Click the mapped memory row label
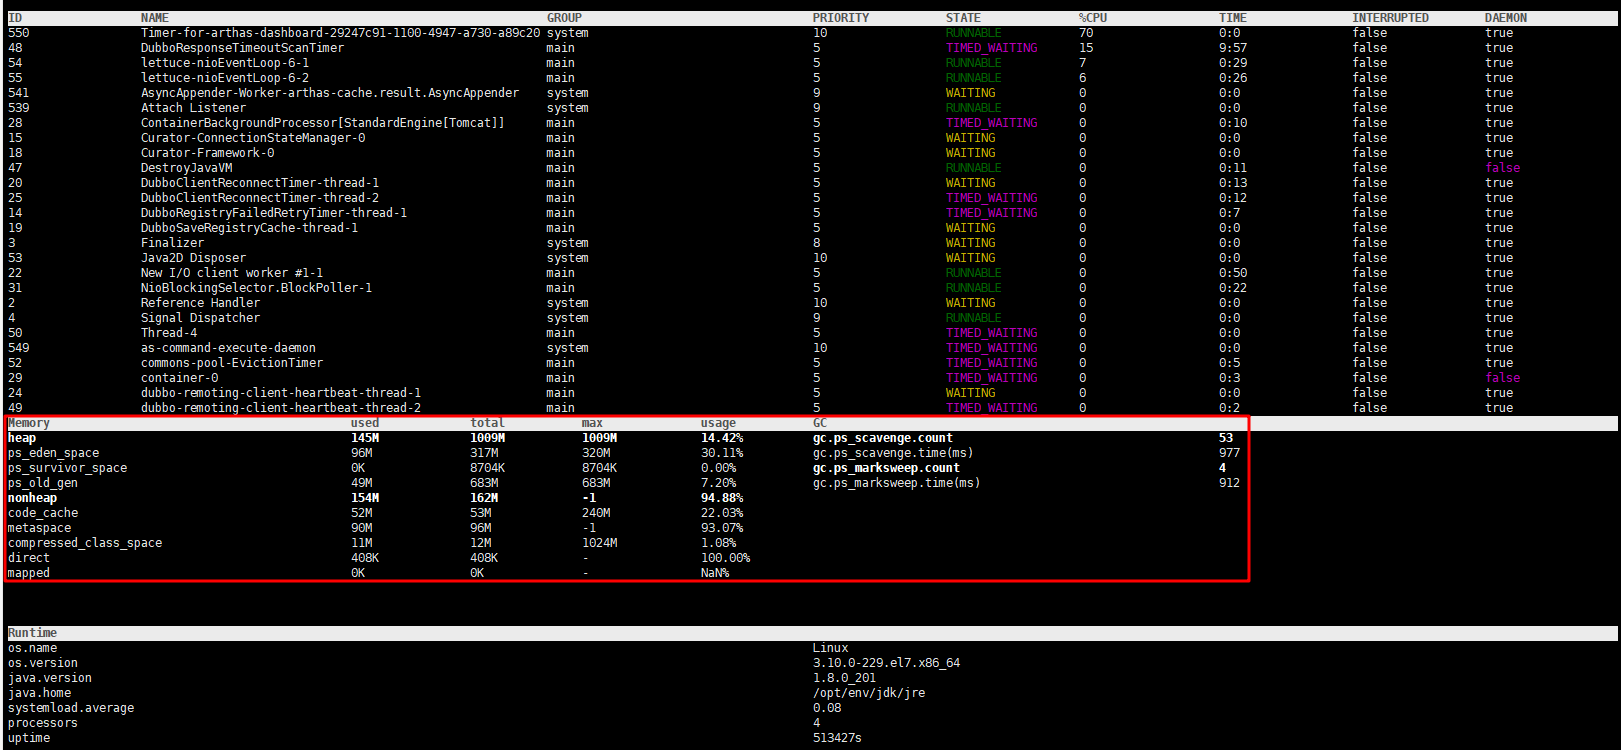The height and width of the screenshot is (750, 1621). 29,573
